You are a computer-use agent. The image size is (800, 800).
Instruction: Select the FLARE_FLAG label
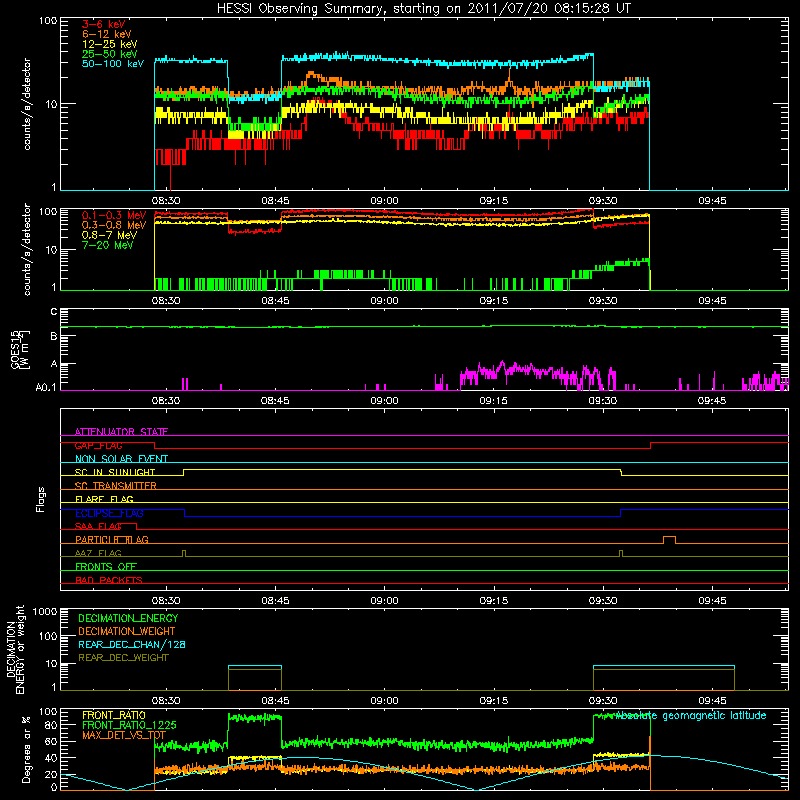(x=104, y=499)
